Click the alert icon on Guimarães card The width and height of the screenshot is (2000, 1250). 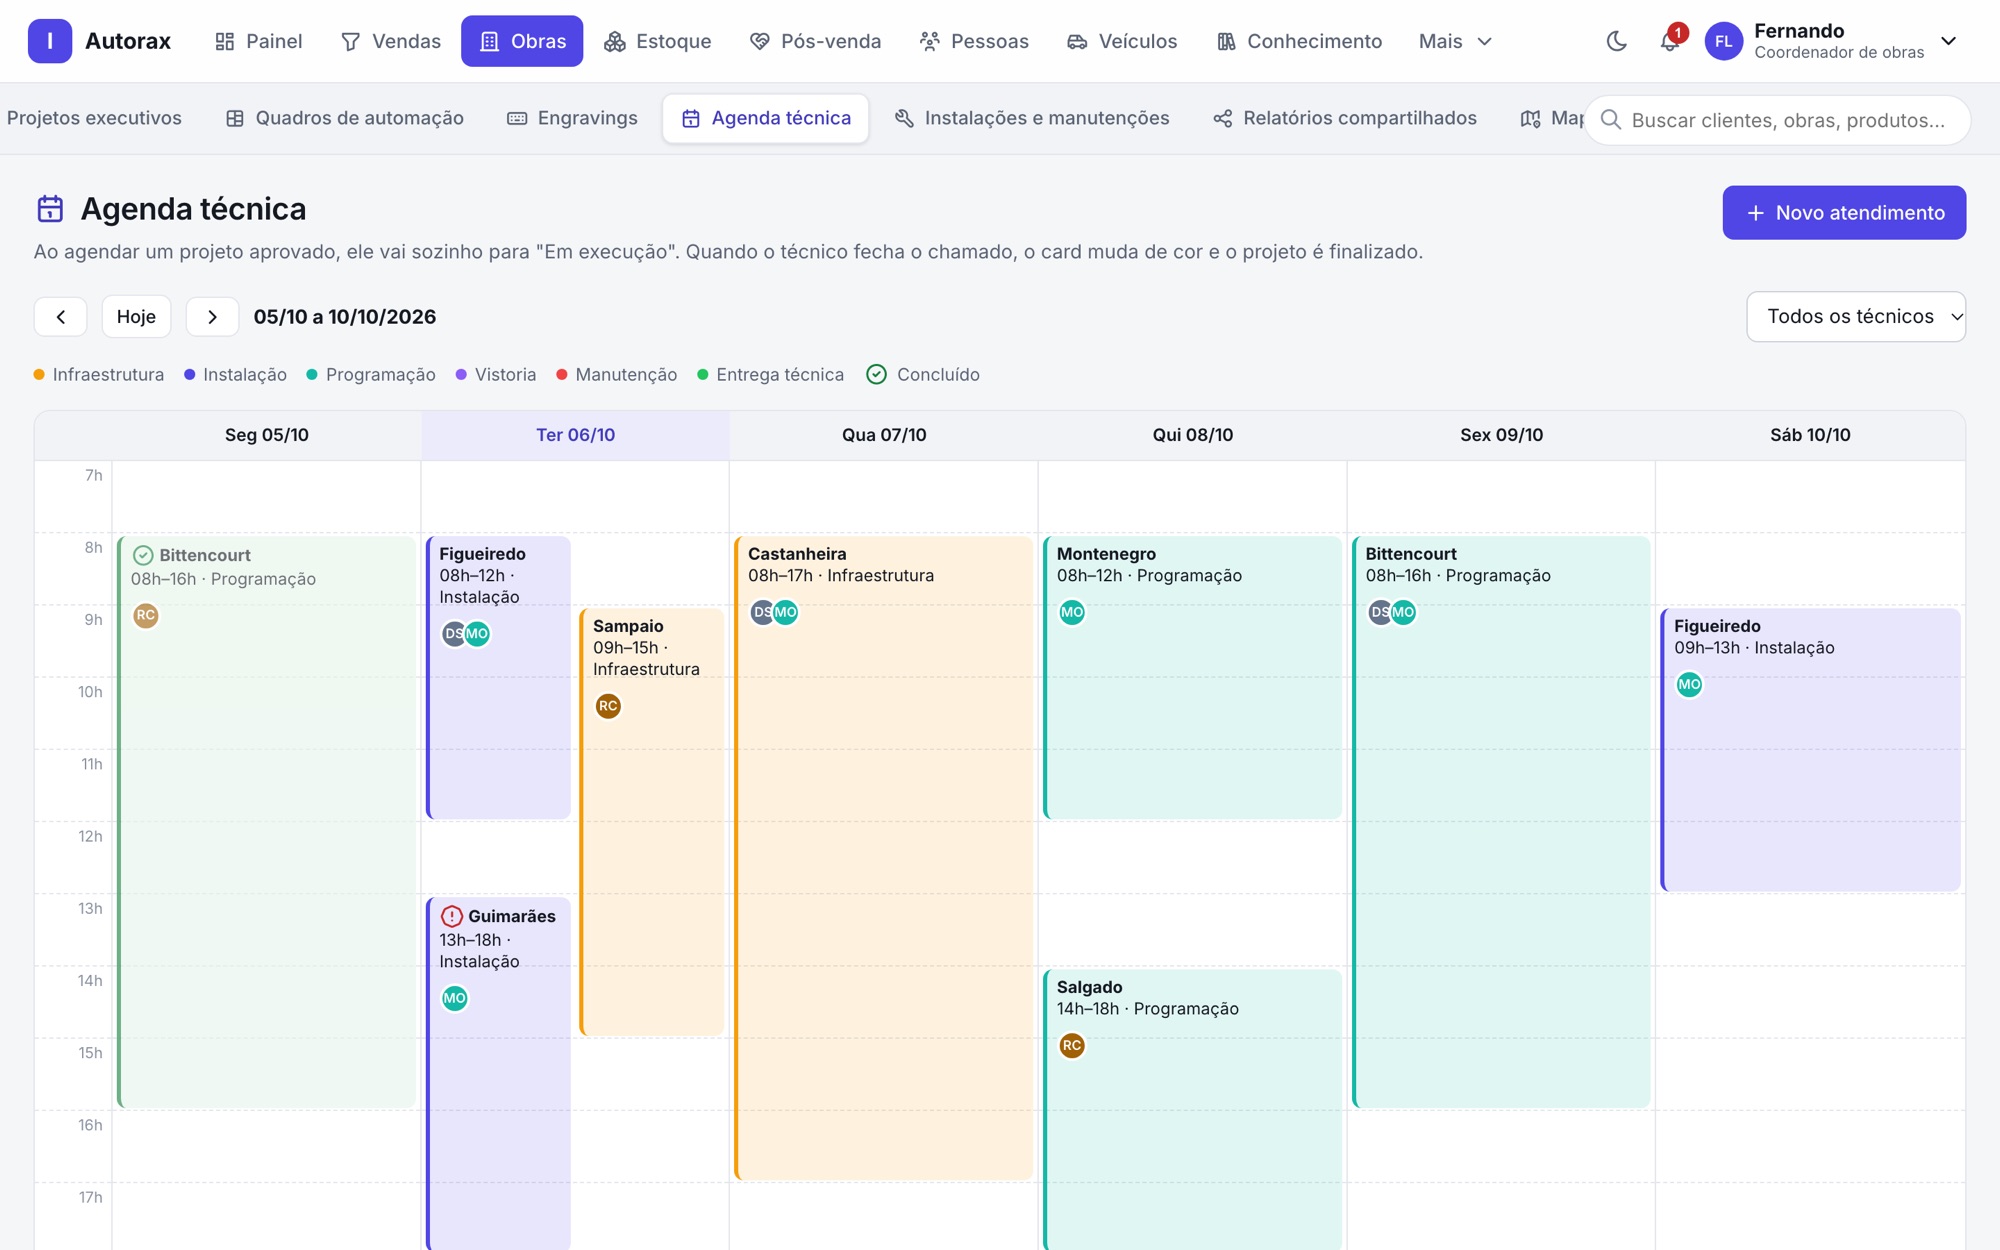coord(452,916)
